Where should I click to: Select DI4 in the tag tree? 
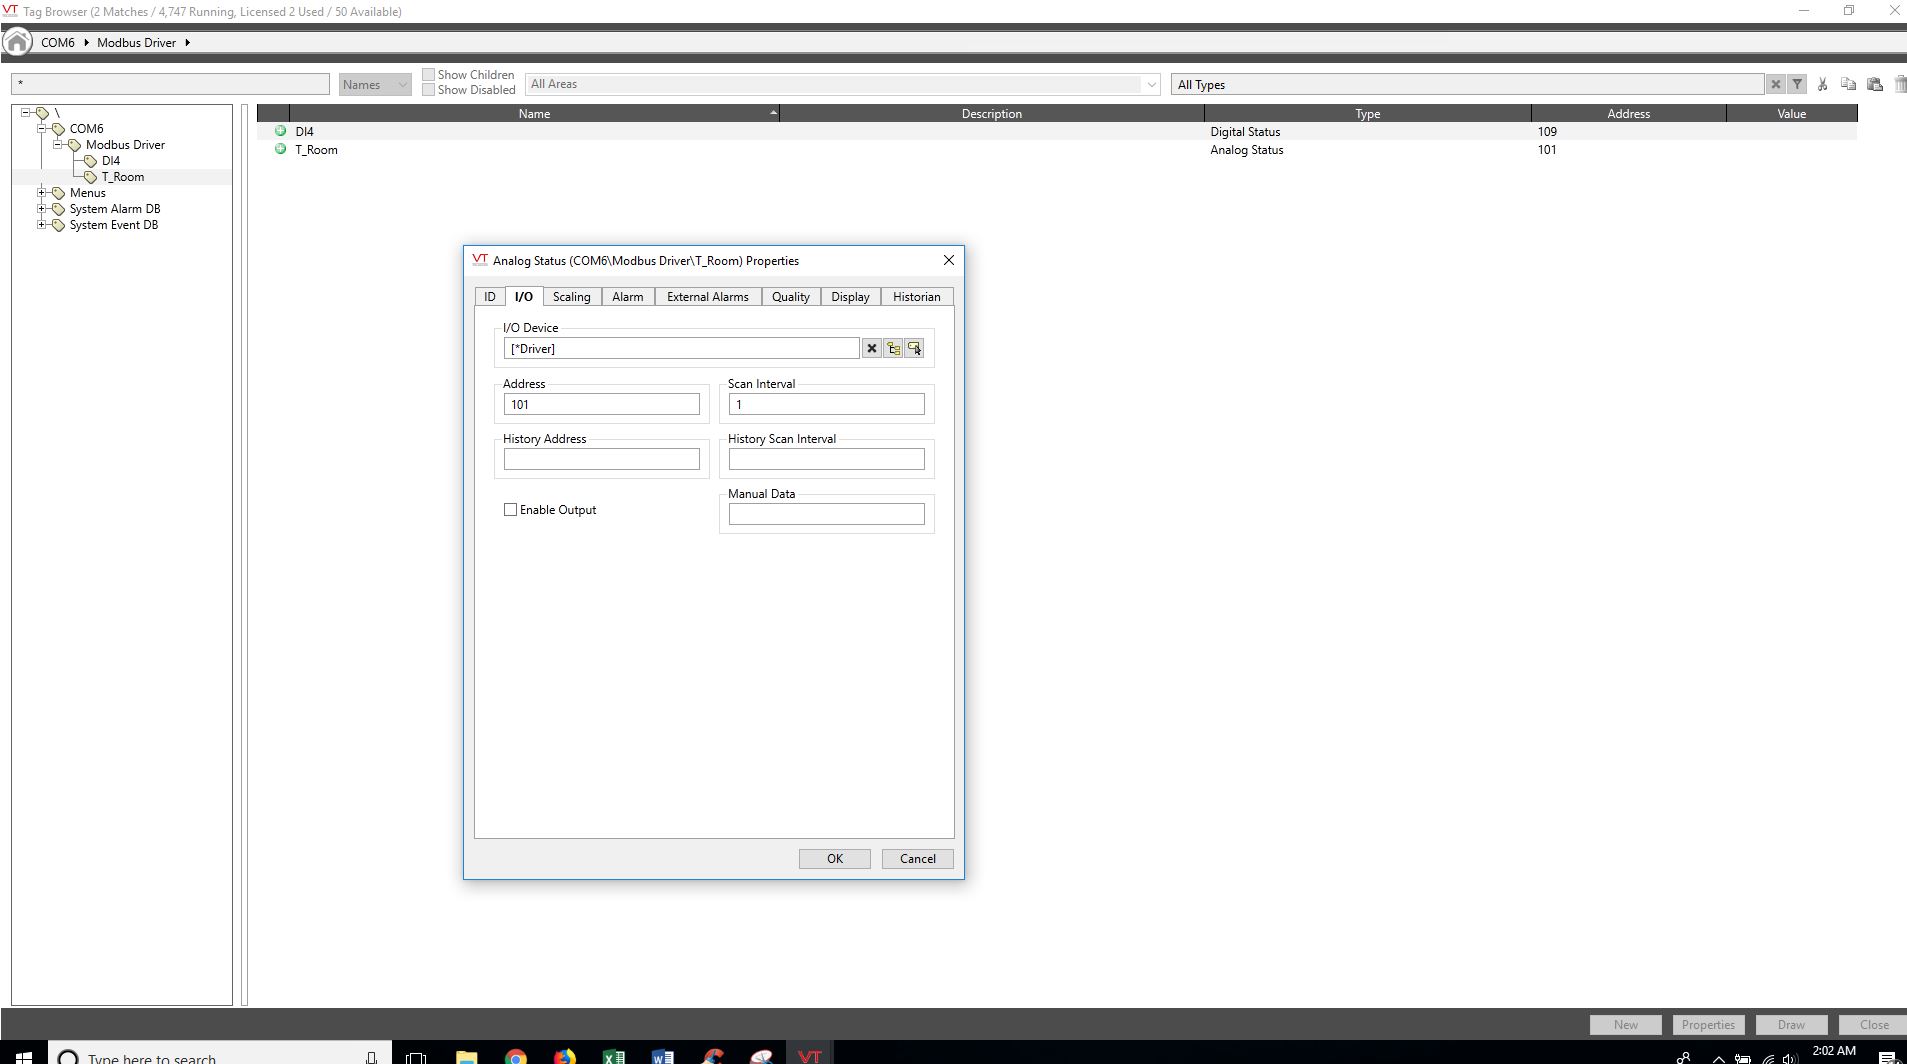coord(111,161)
